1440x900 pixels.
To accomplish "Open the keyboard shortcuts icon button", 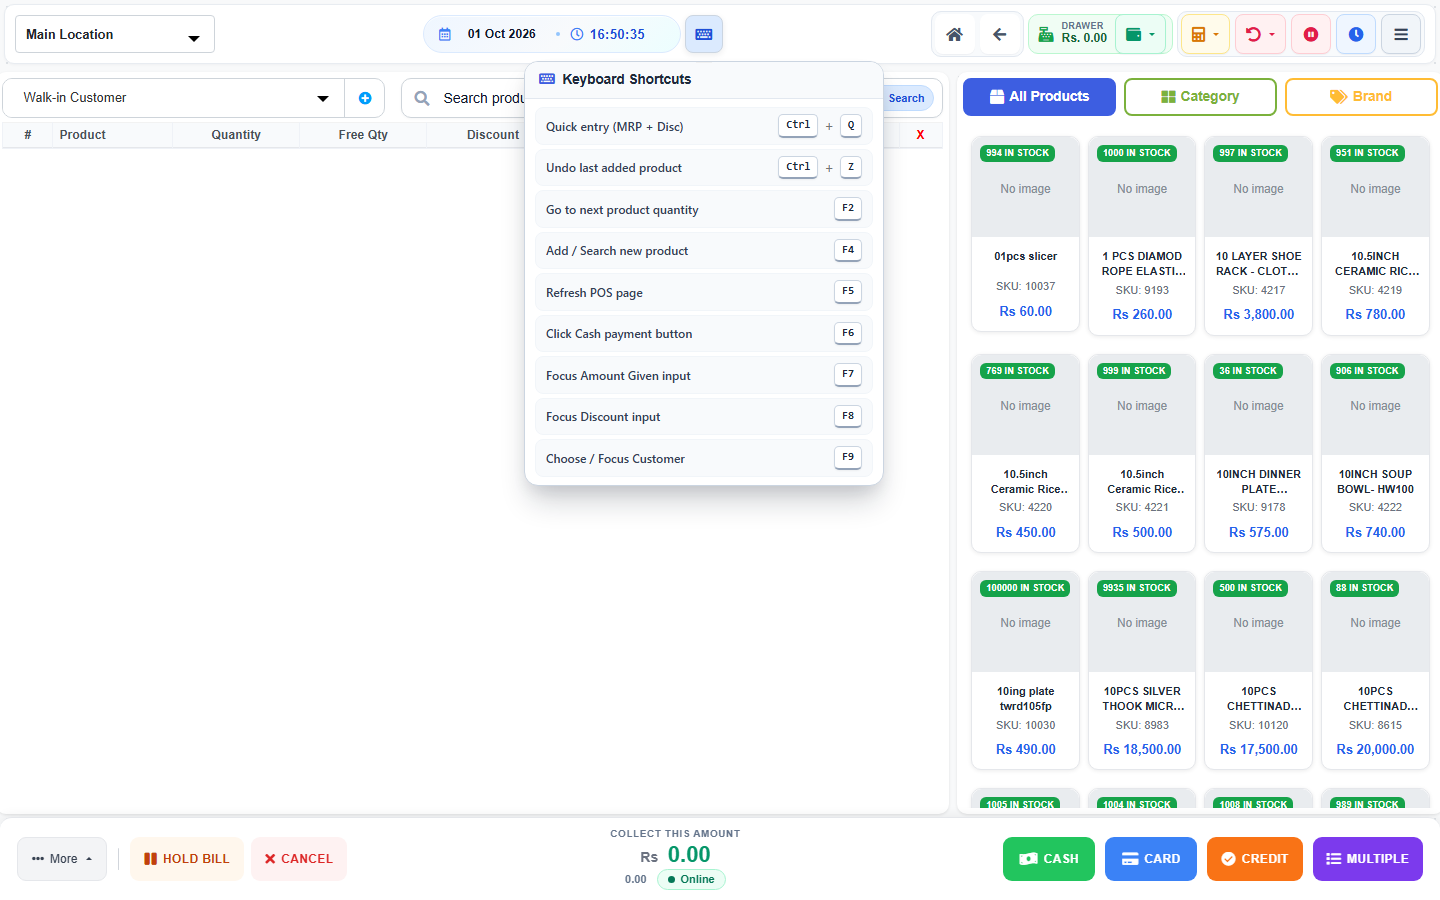I will [x=704, y=34].
